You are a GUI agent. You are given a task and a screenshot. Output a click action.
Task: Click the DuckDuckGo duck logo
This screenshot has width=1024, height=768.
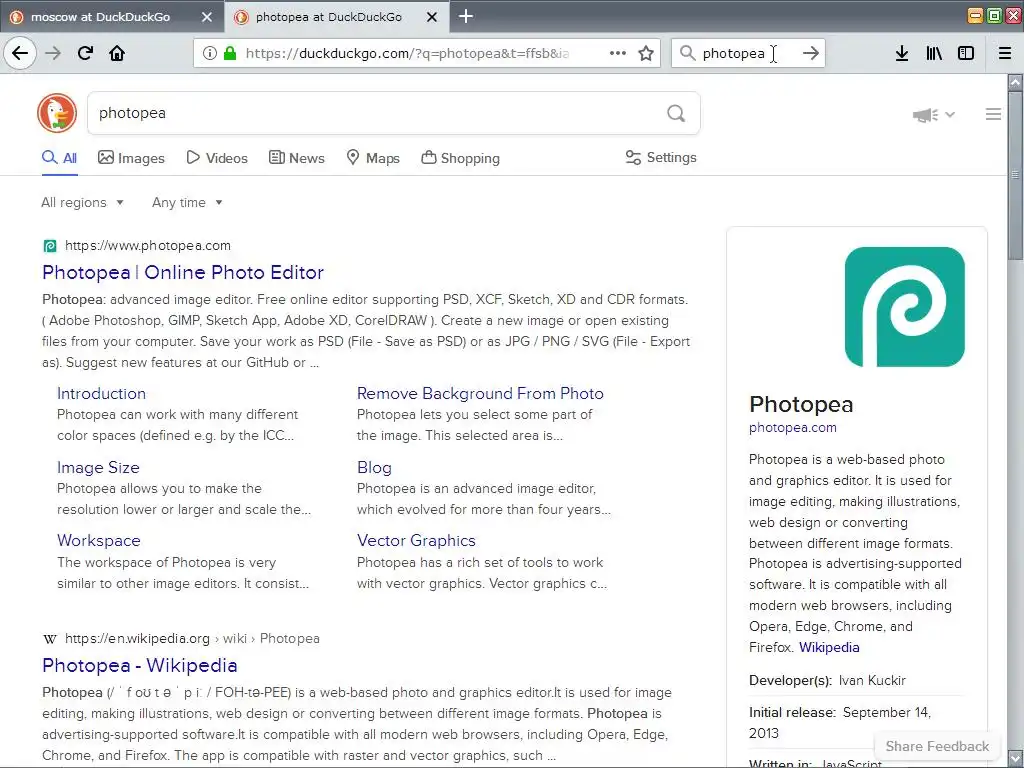pos(57,113)
